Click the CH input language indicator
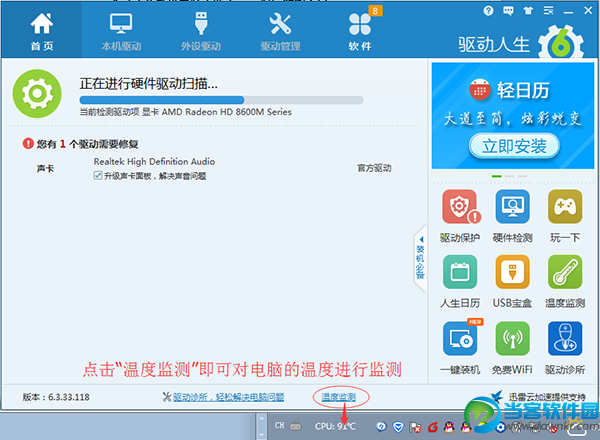 tap(279, 425)
